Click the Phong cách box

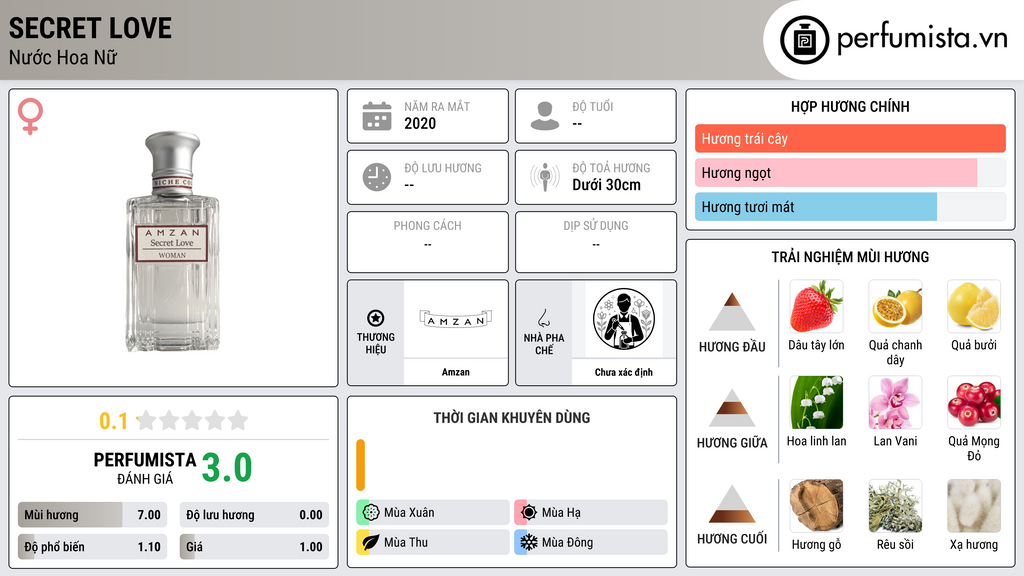(428, 242)
